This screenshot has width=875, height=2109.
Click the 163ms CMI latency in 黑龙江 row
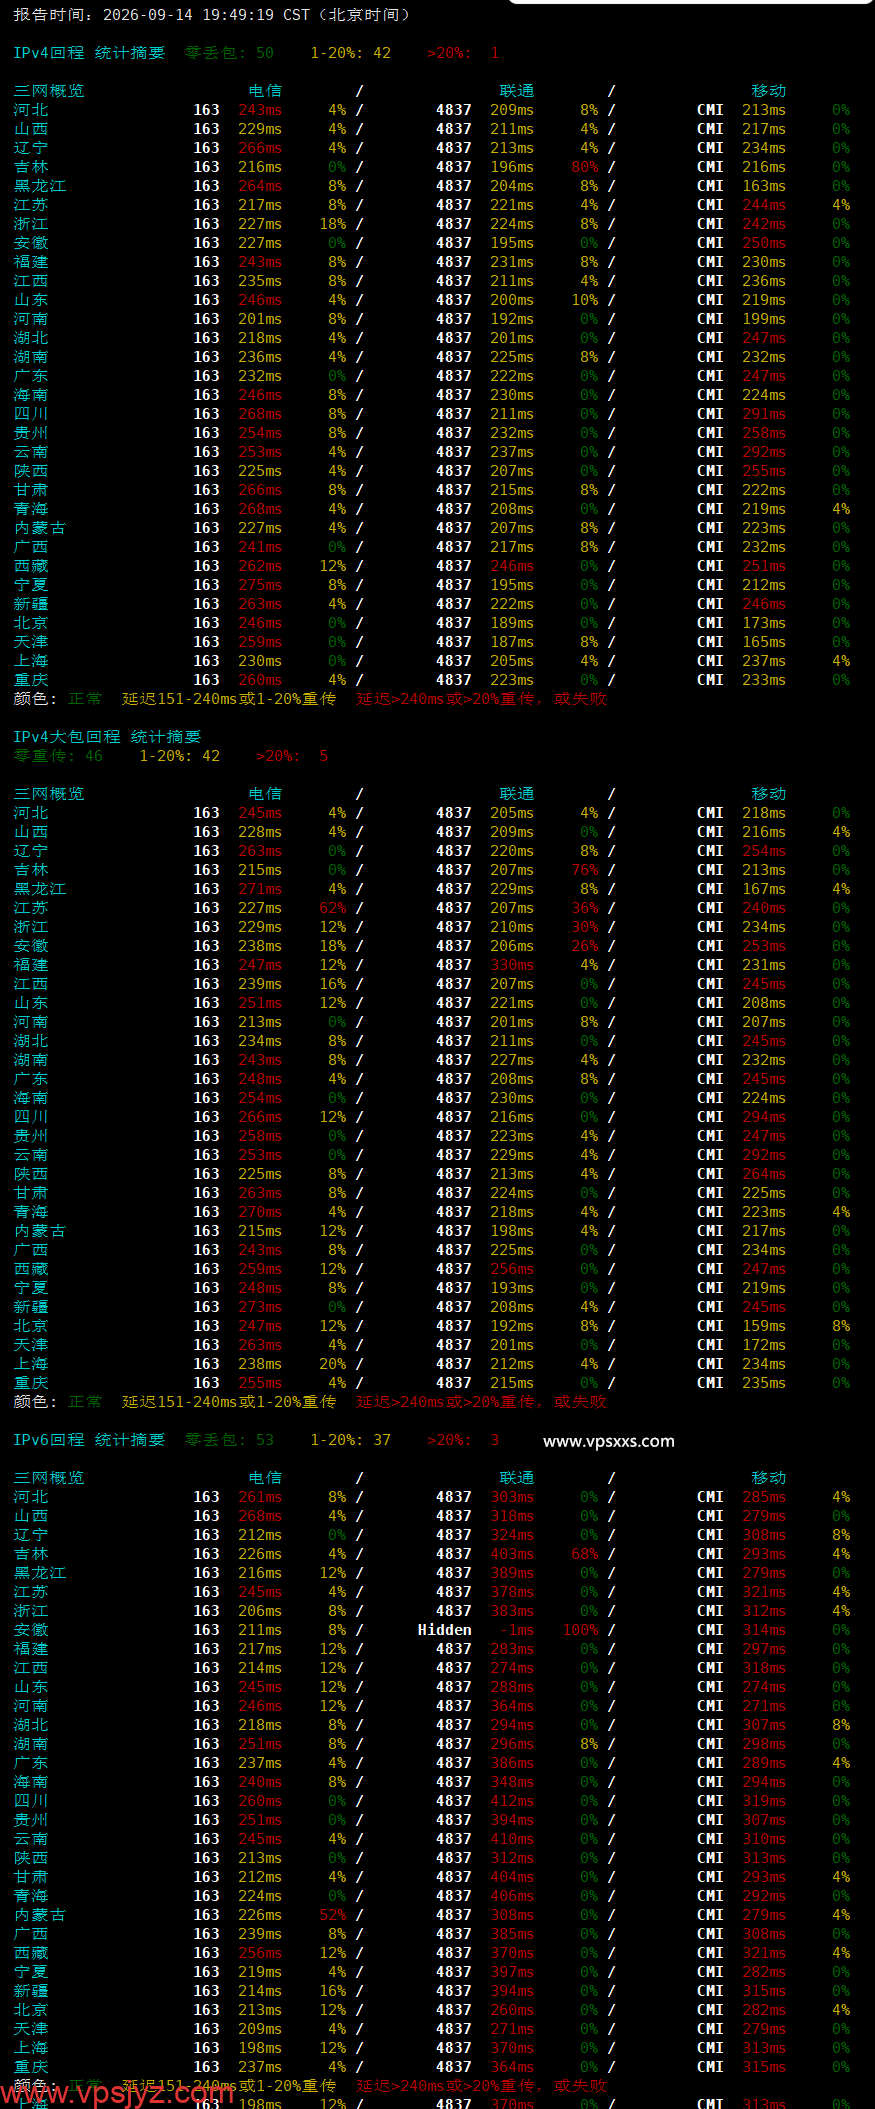(x=764, y=186)
